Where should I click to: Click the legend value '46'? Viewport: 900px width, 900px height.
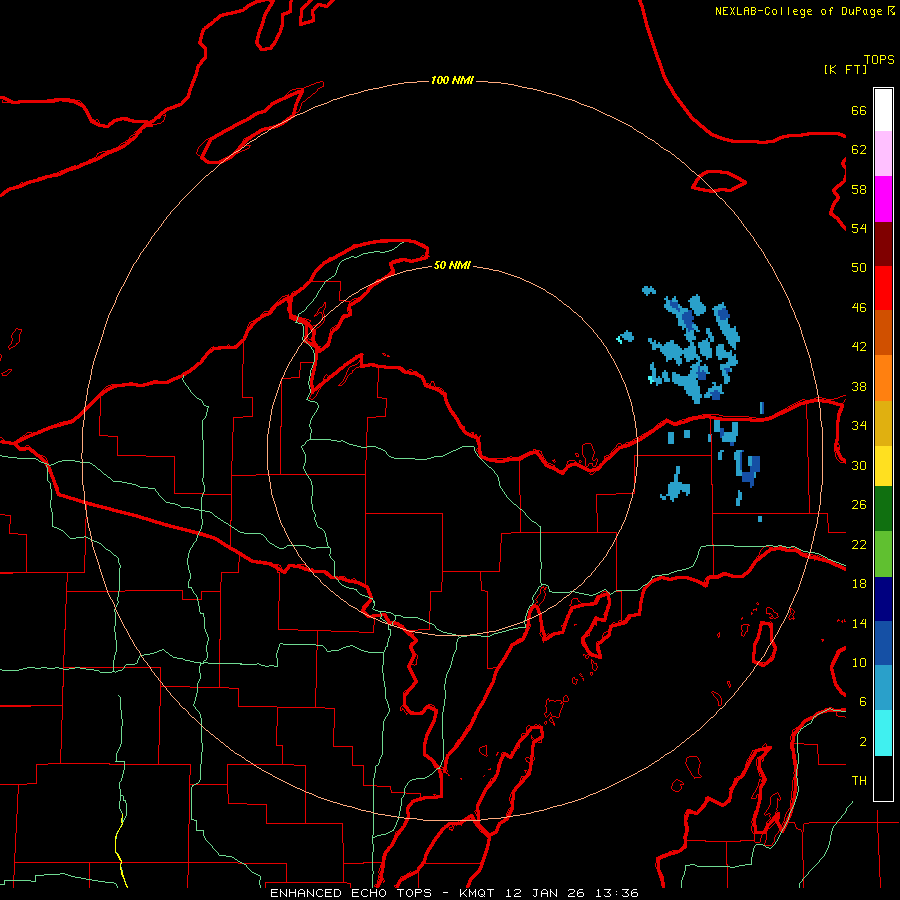859,308
